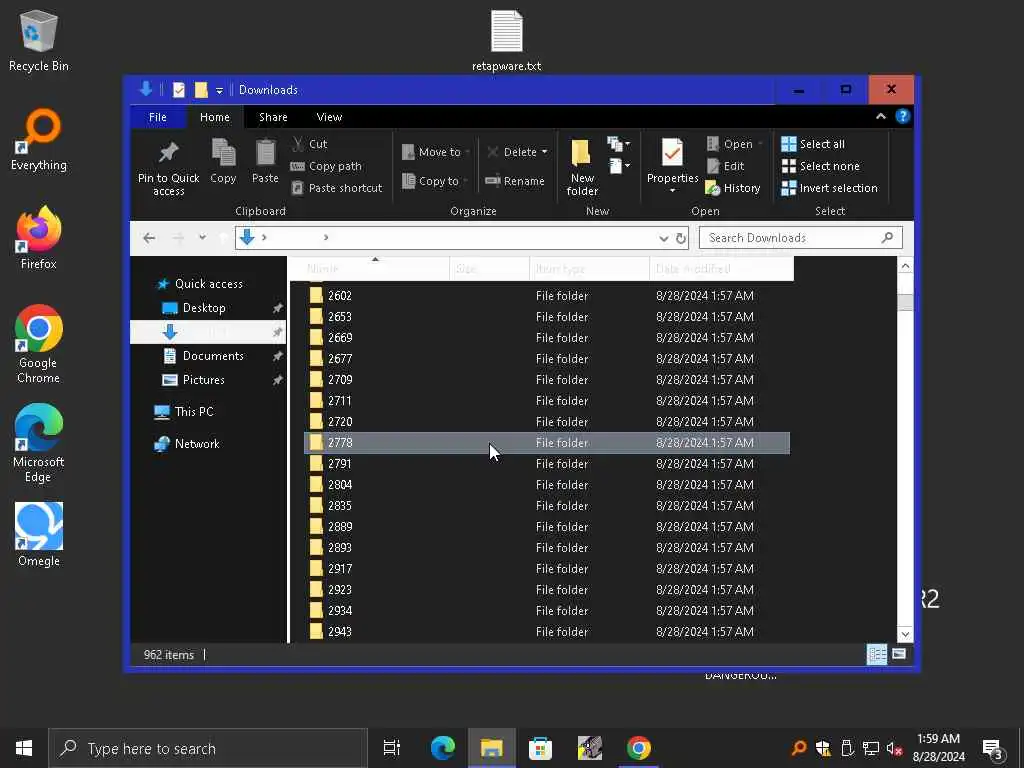Open Quick access in navigation pane
Image resolution: width=1024 pixels, height=768 pixels.
200,283
